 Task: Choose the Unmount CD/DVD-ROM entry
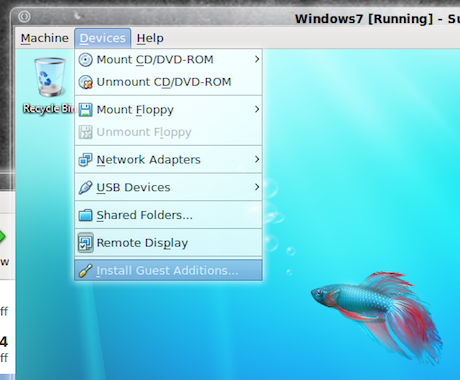pos(168,82)
